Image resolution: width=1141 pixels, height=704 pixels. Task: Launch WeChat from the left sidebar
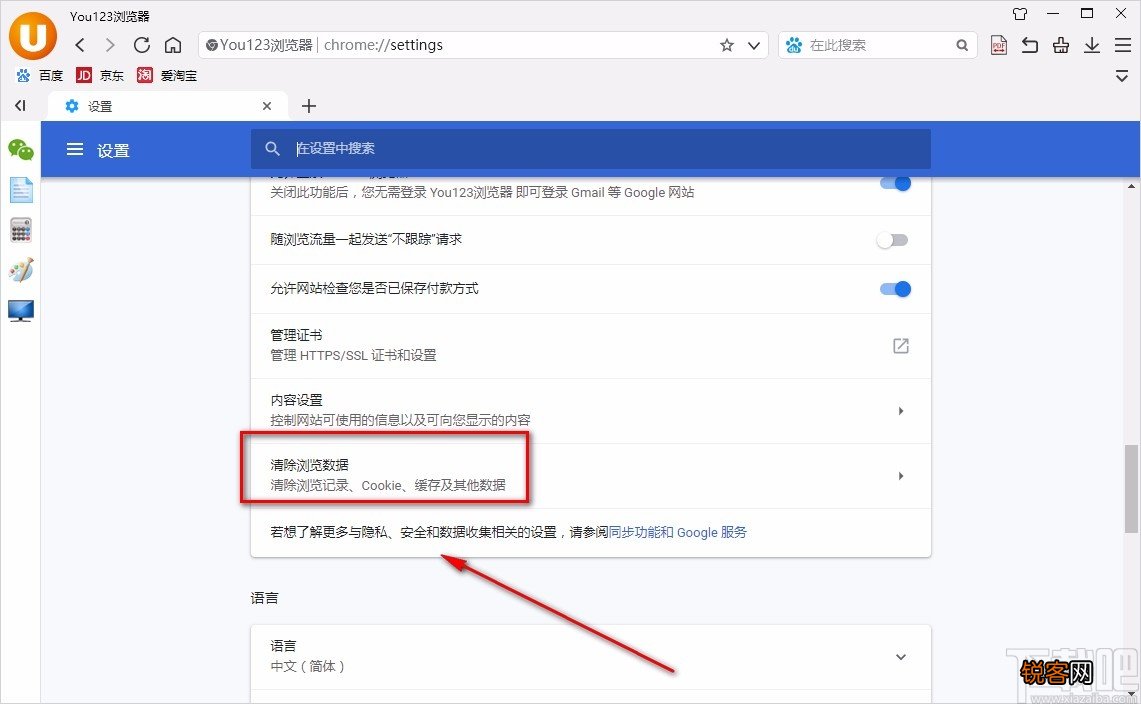click(20, 150)
